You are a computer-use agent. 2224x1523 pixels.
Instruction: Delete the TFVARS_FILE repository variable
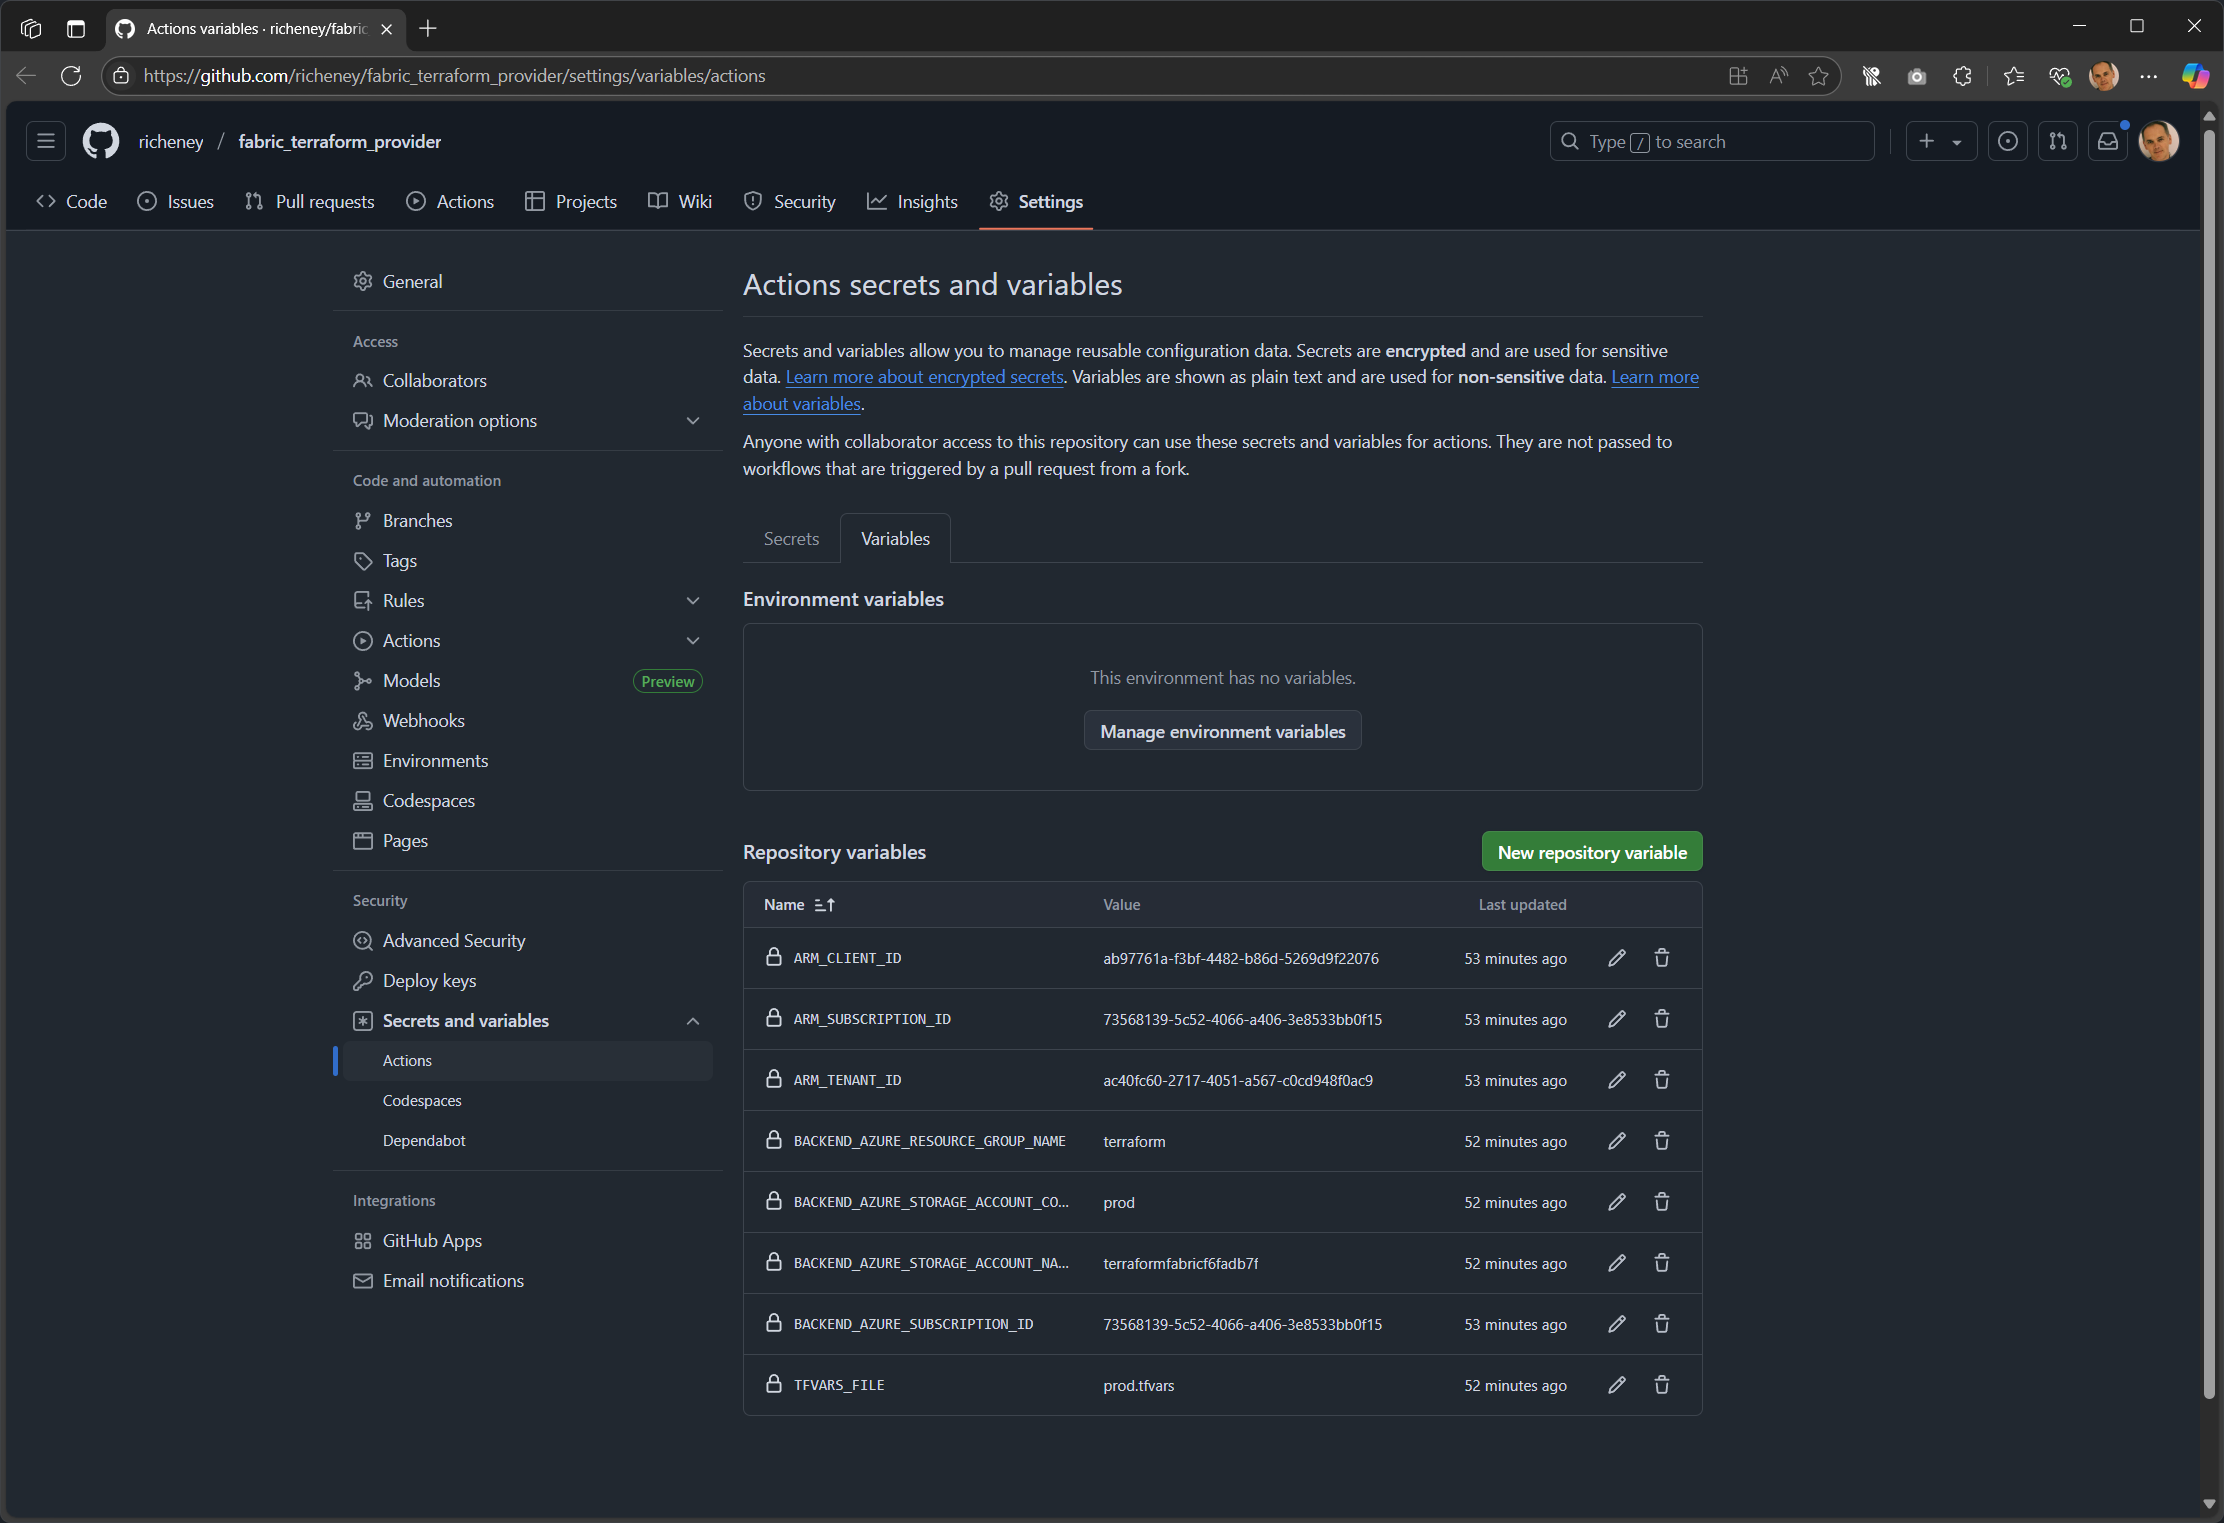click(1661, 1385)
